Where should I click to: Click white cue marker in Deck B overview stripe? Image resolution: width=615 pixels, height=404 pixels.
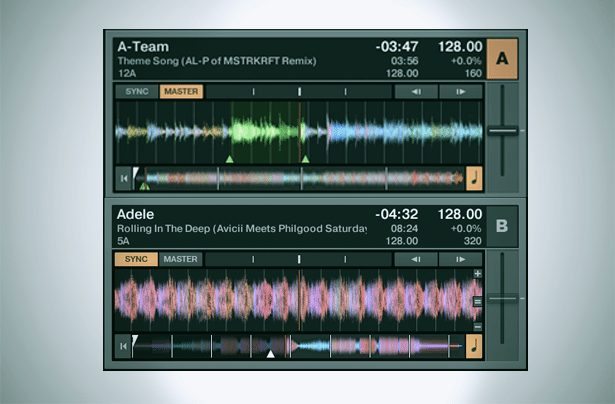pyautogui.click(x=271, y=354)
